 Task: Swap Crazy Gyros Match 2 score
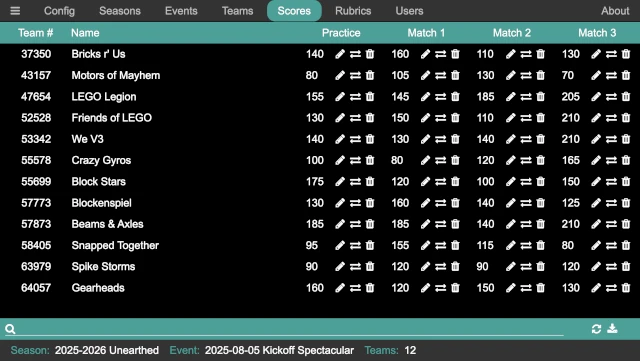click(x=526, y=160)
